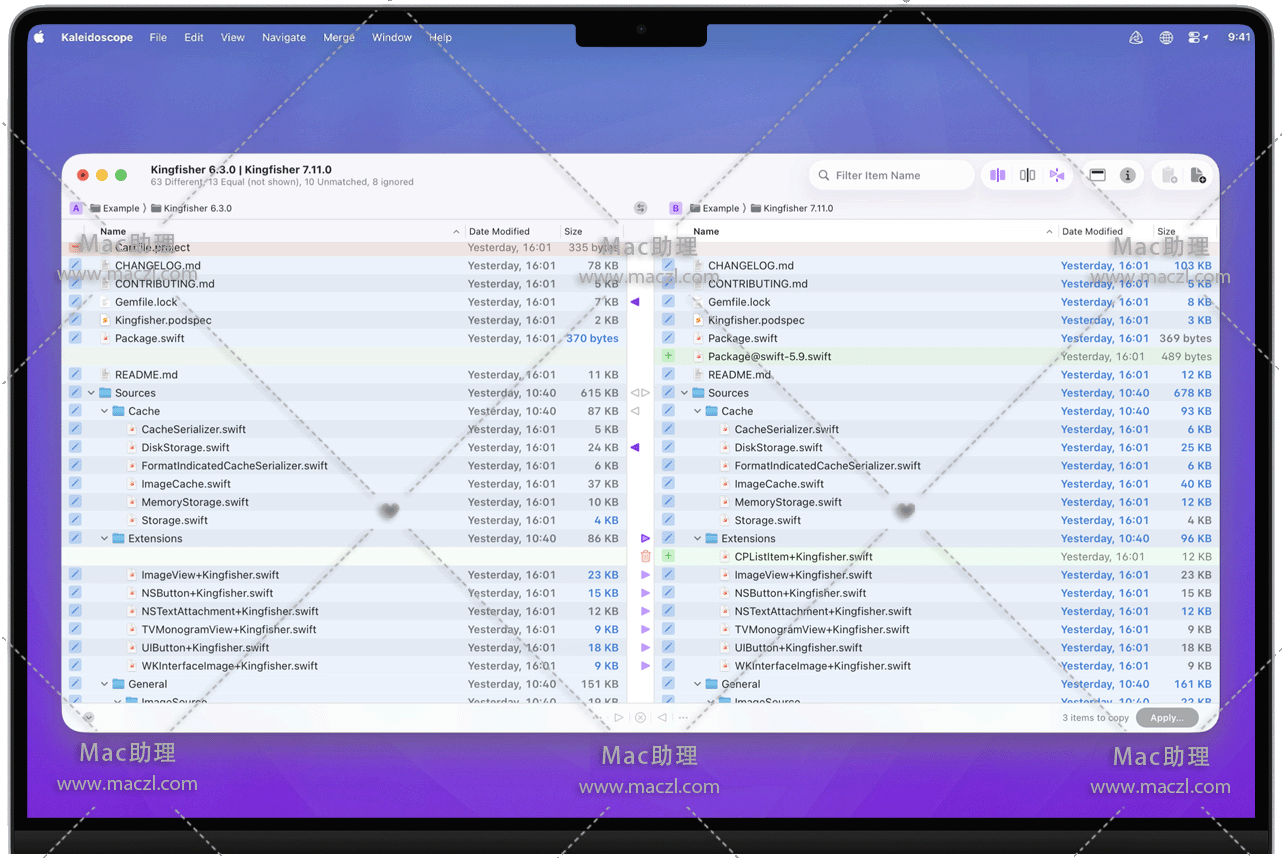The image size is (1282, 858).
Task: Click the trash icon beside CPListItem+Kingfisher.swift
Action: click(645, 557)
